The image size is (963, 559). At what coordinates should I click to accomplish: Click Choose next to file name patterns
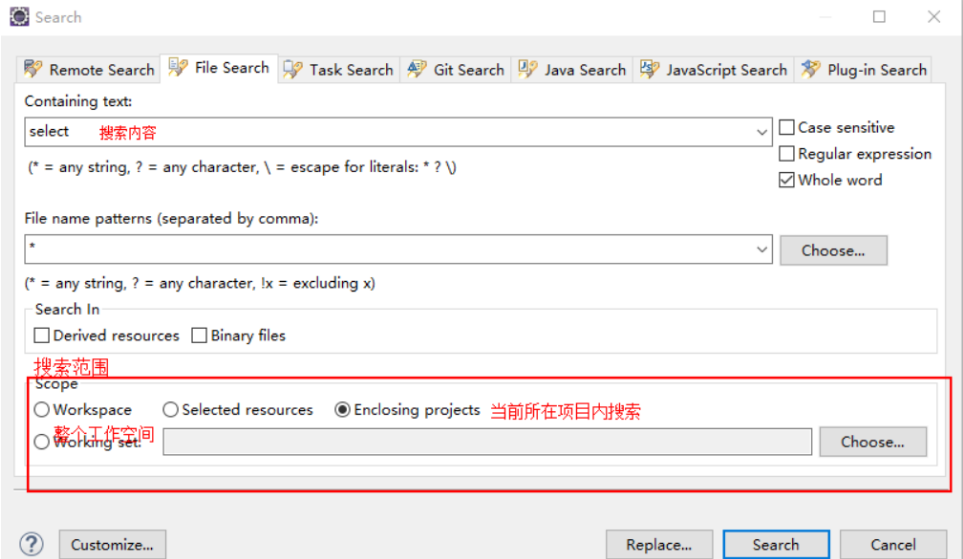click(x=833, y=251)
